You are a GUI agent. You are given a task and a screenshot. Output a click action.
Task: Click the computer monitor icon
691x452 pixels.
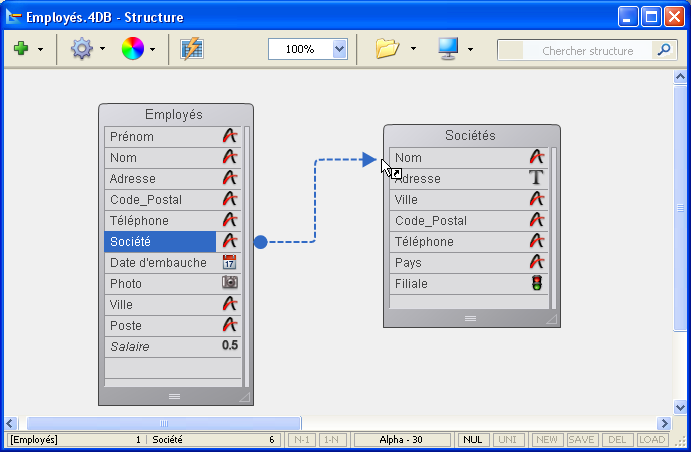click(x=447, y=49)
